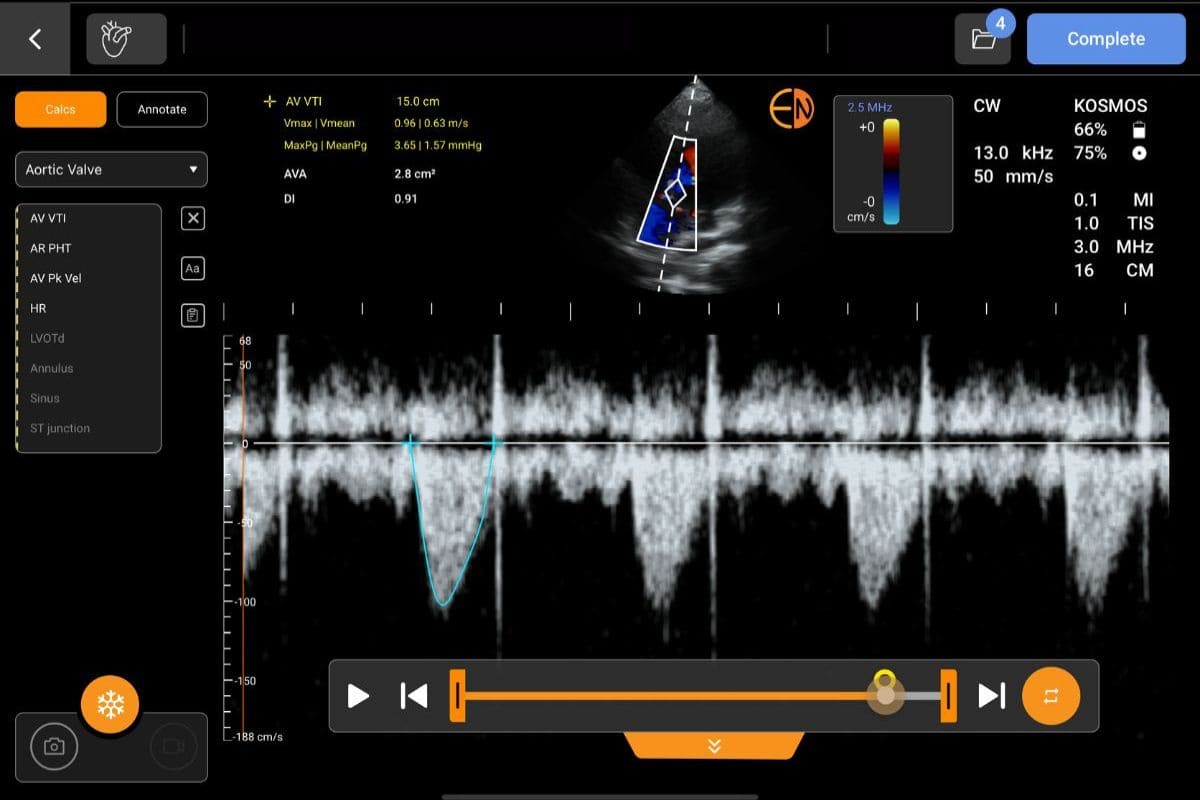Capture a still image with the camera icon
Viewport: 1200px width, 800px height.
tap(55, 746)
